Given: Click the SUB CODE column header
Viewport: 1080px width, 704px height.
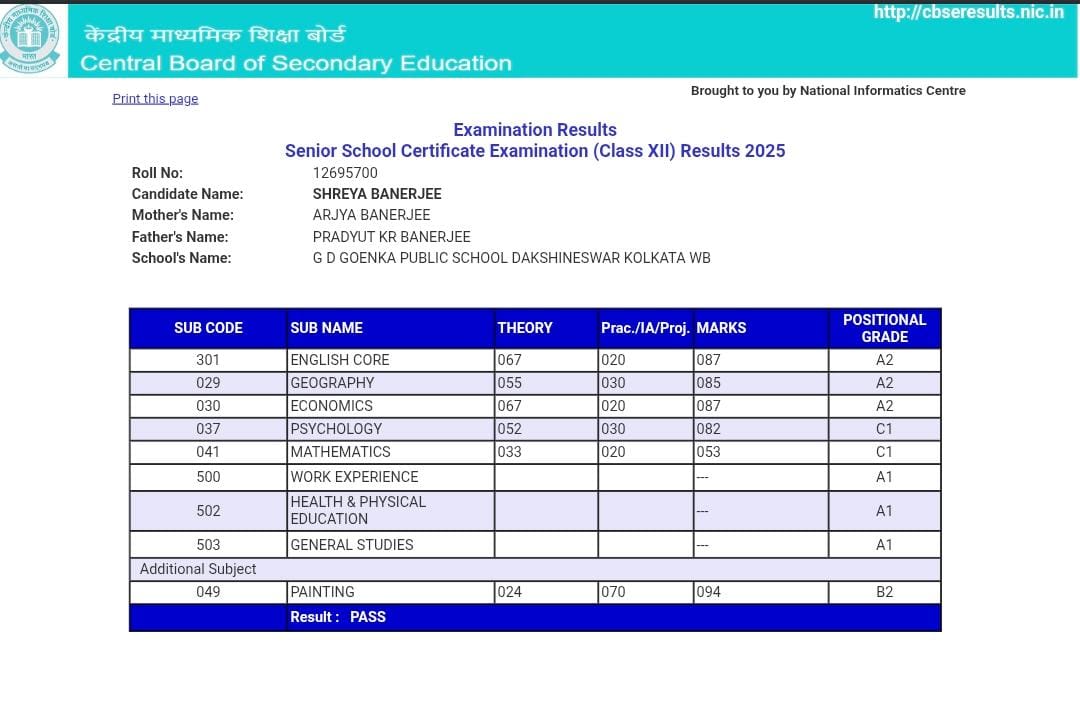Looking at the screenshot, I should 208,328.
